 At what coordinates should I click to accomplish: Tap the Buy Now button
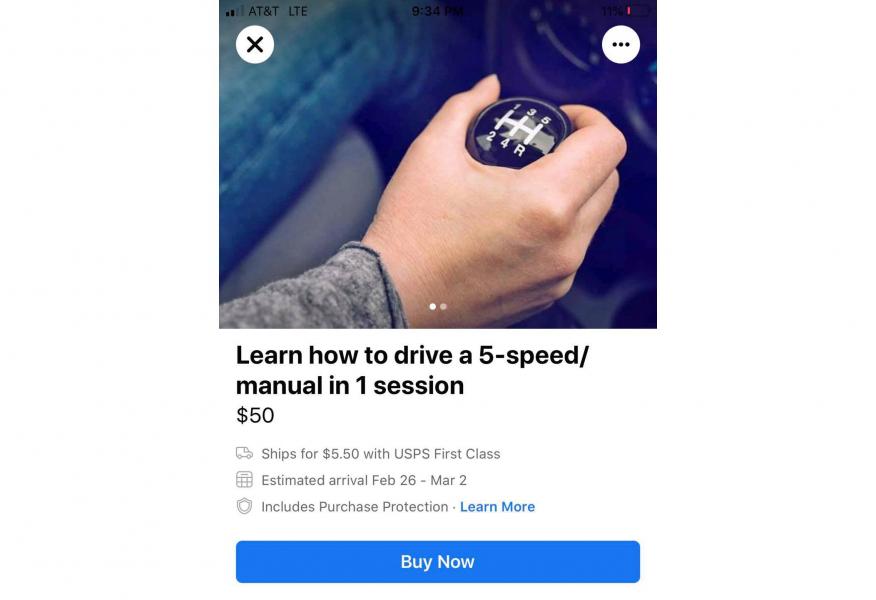[x=437, y=561]
